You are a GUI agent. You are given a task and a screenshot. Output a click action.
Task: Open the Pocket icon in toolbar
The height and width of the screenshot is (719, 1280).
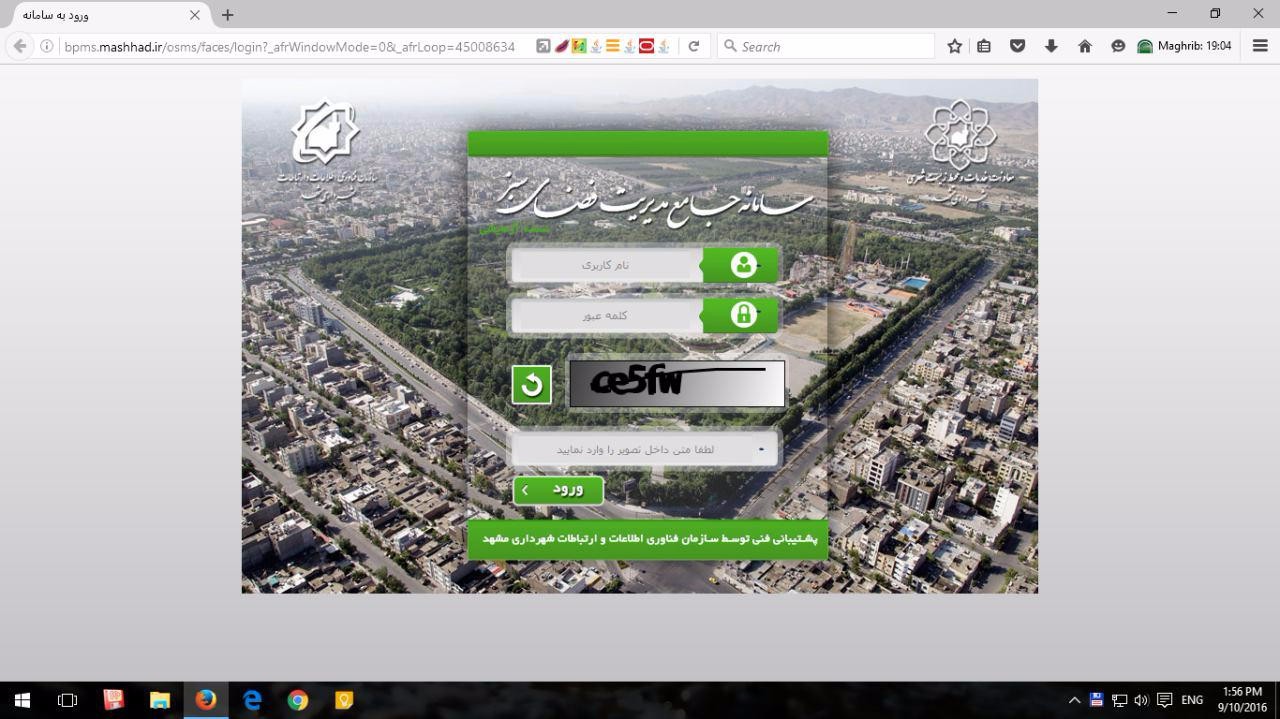[1017, 46]
